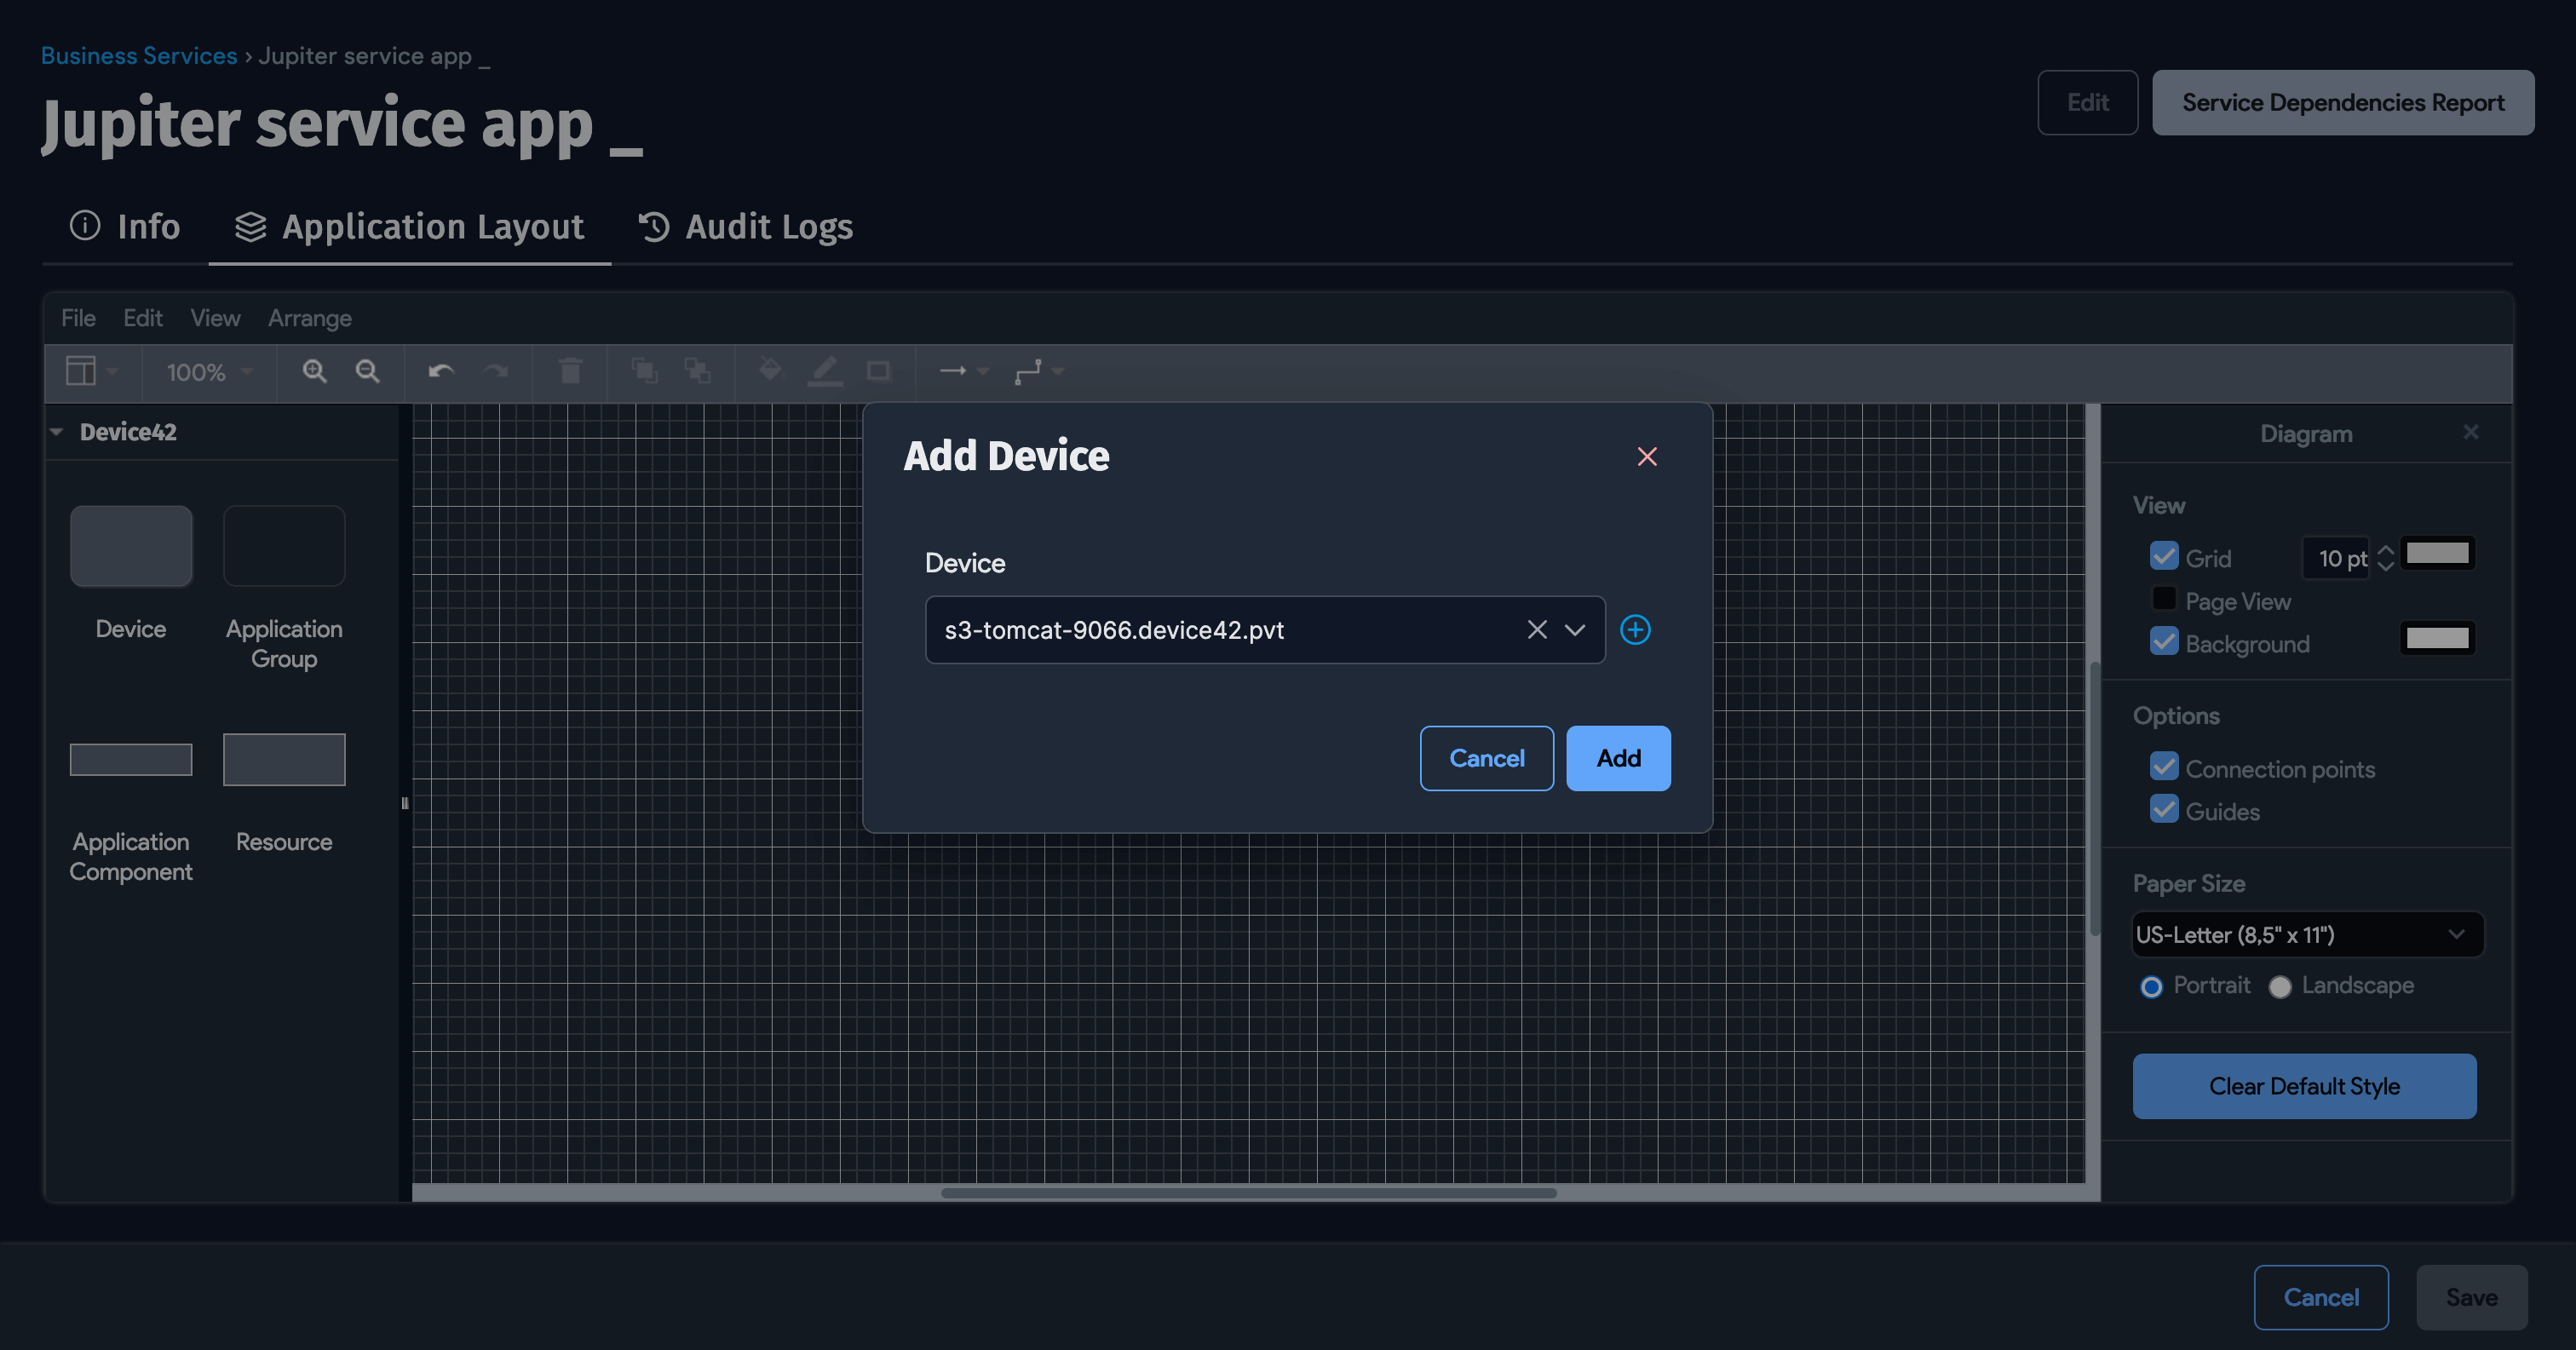The height and width of the screenshot is (1350, 2576).
Task: Click the view layout panel icon
Action: (x=80, y=371)
